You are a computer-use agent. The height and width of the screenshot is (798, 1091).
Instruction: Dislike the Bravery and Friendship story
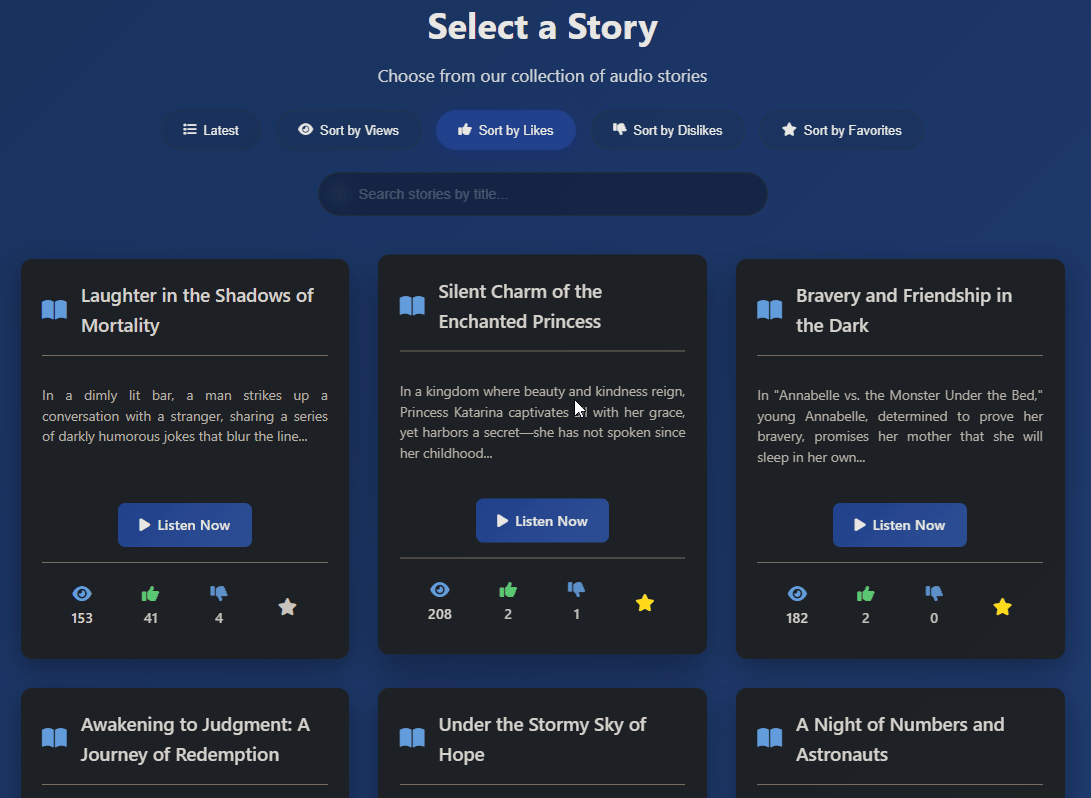tap(934, 594)
